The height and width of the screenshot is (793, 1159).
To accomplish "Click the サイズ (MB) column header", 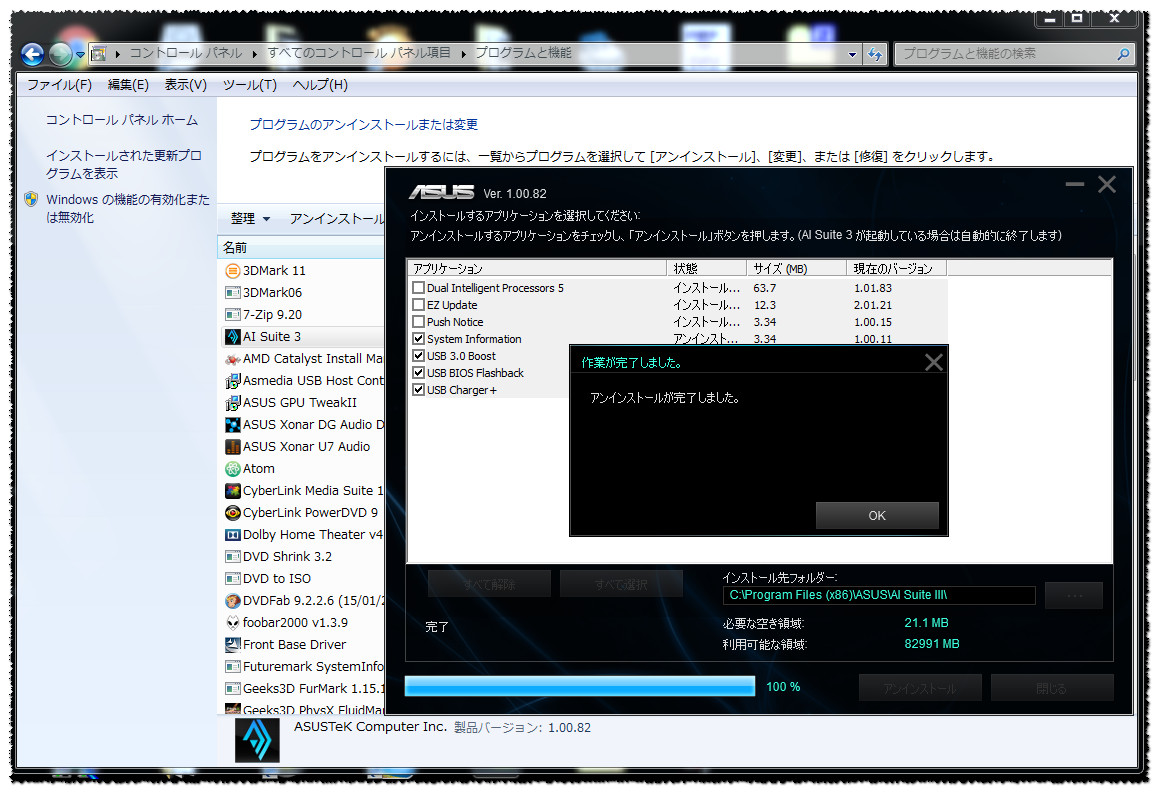I will click(796, 268).
